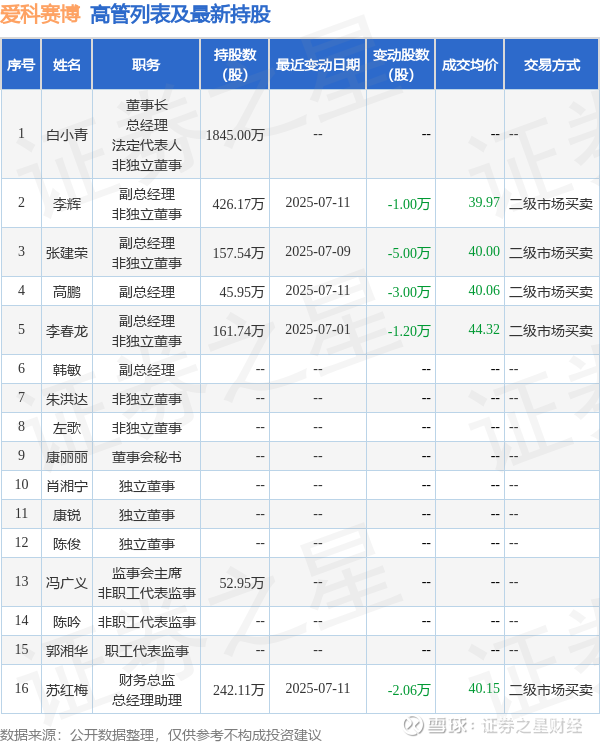The width and height of the screenshot is (600, 744).
Task: Click the 序号 column header
Action: pos(21,65)
